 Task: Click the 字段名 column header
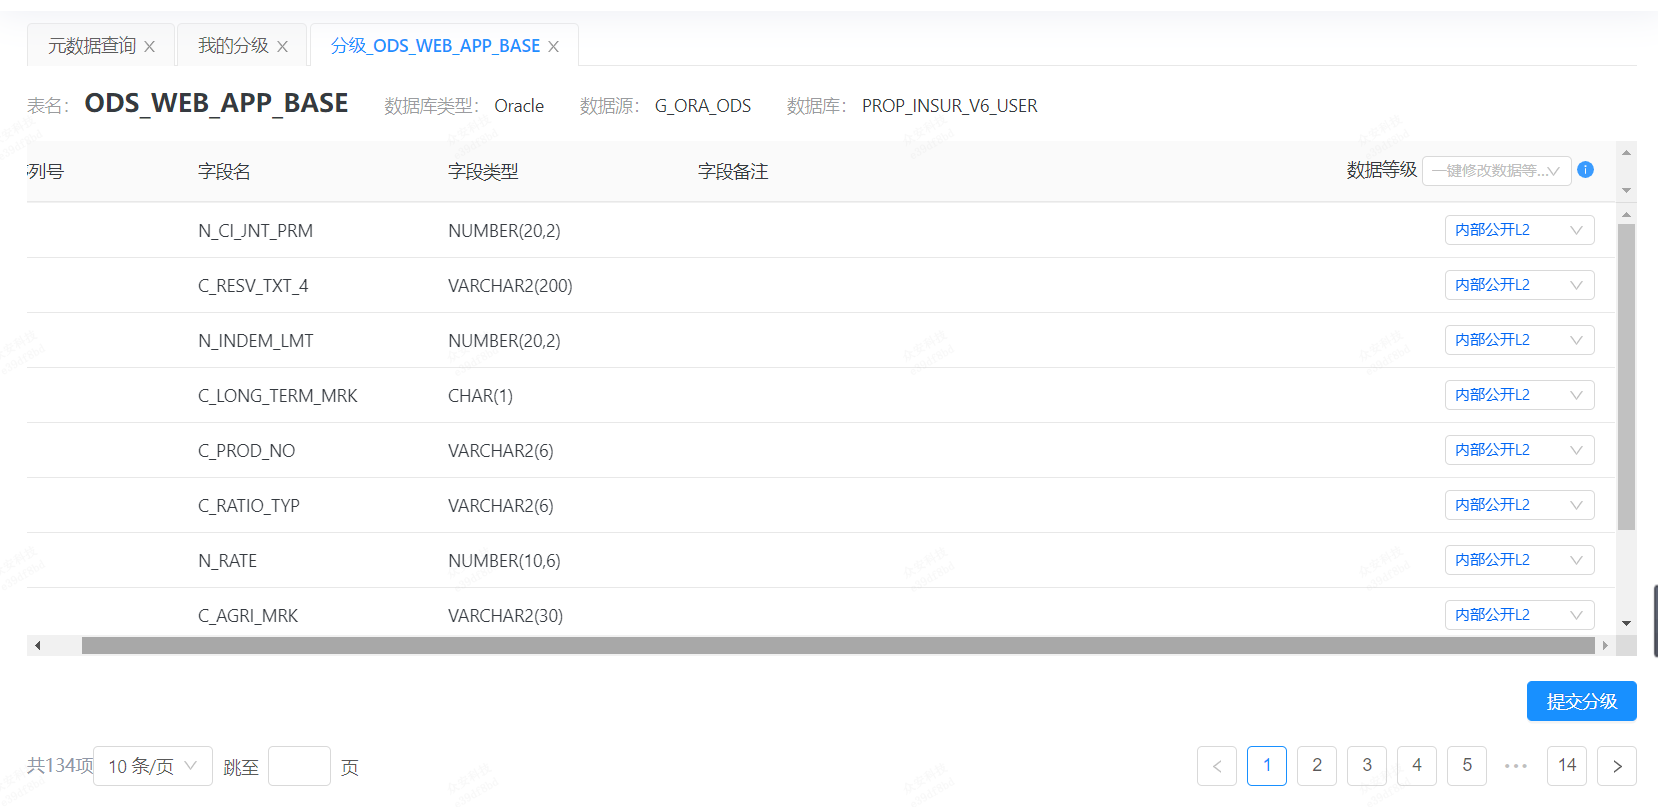tap(224, 172)
